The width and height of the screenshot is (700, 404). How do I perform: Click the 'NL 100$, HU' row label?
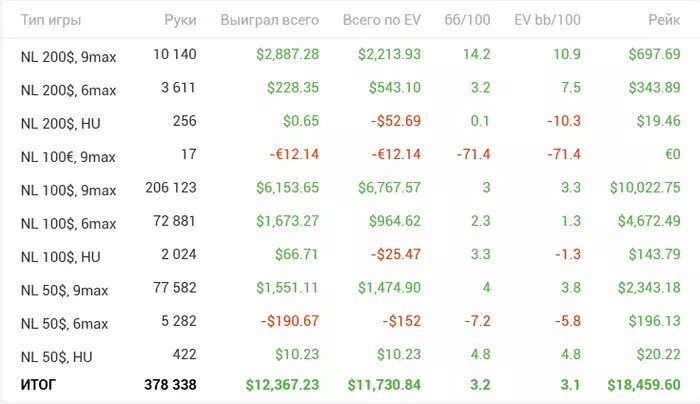60,257
